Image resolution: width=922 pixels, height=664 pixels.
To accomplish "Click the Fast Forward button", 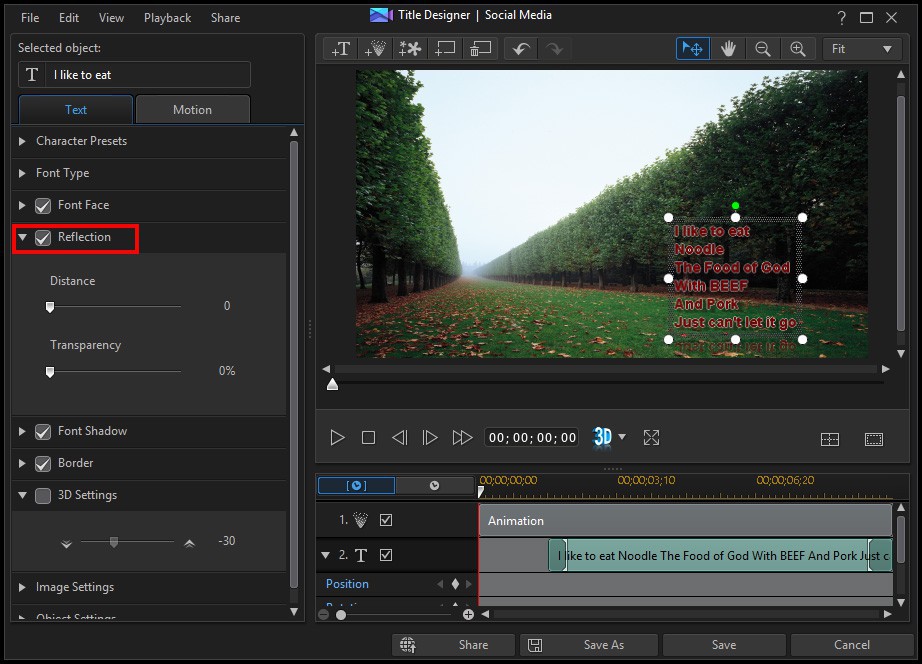I will coord(462,438).
